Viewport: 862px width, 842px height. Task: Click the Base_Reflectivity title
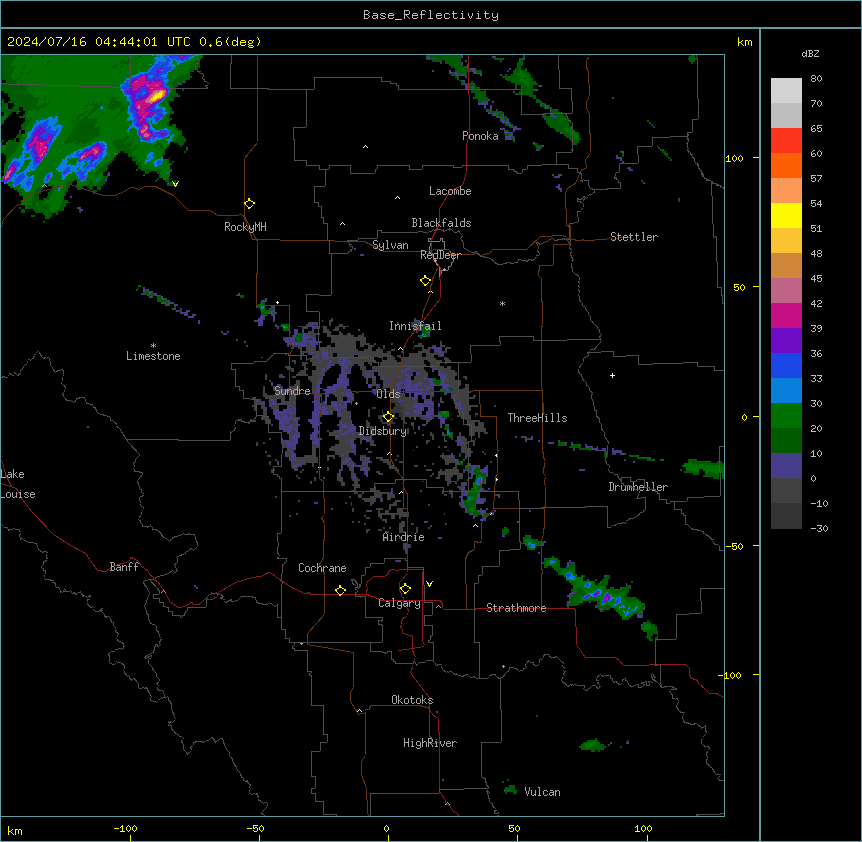pyautogui.click(x=431, y=15)
